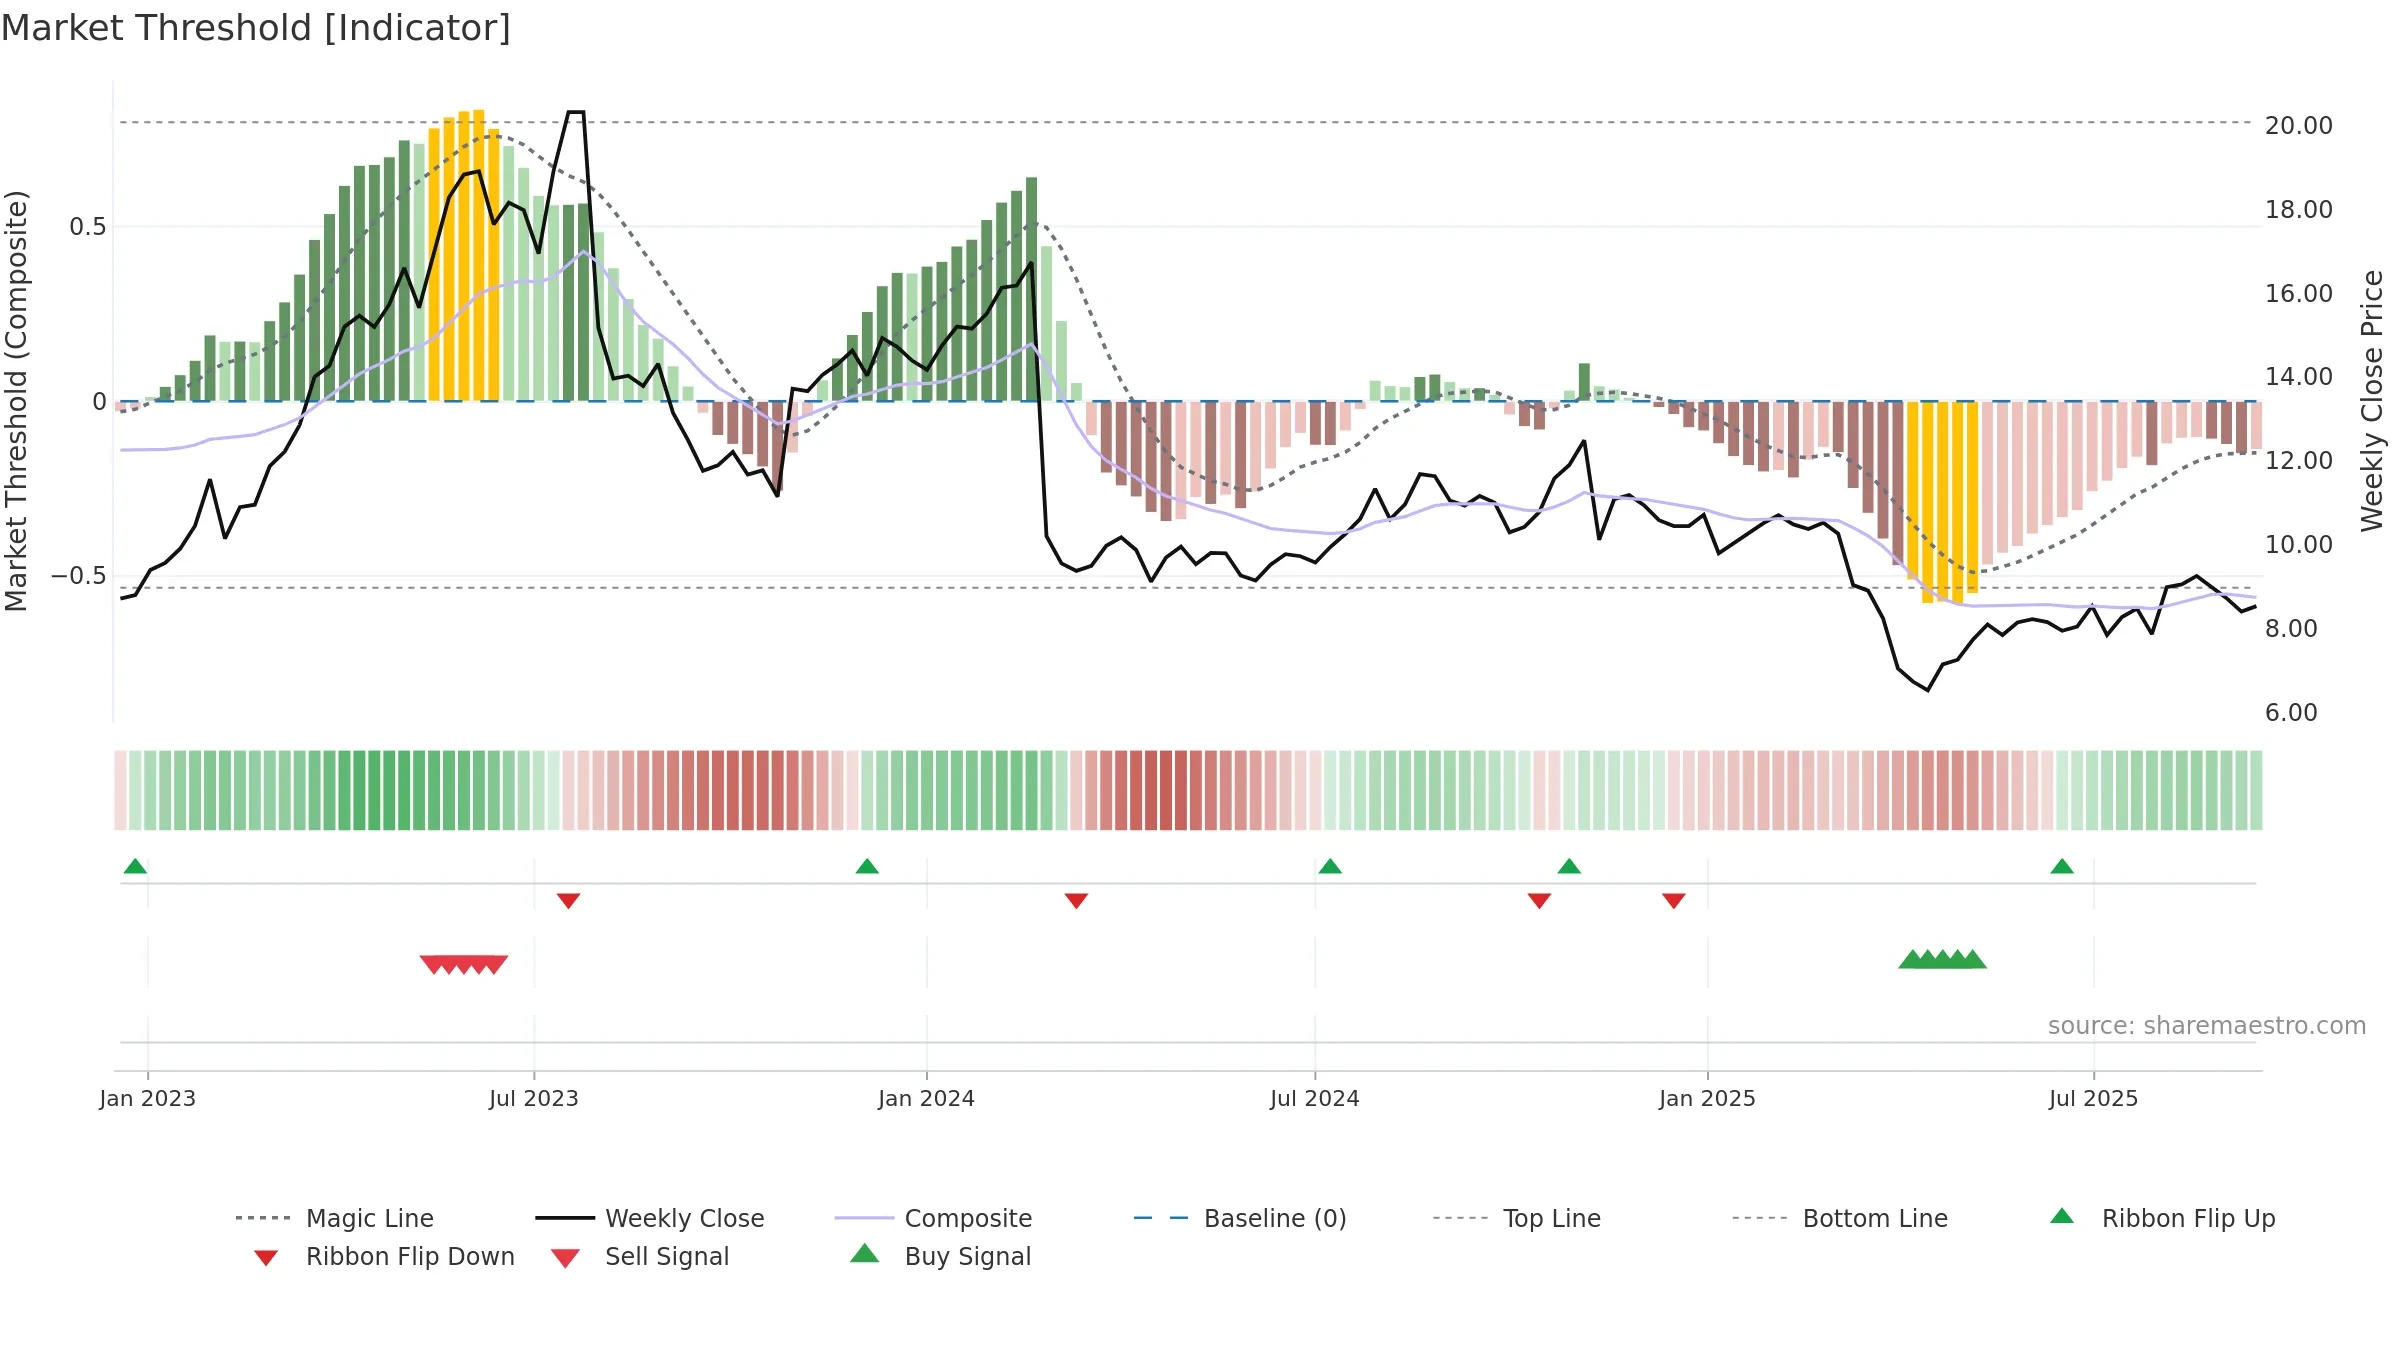Toggle the Buy Signal legend entry

tap(940, 1256)
